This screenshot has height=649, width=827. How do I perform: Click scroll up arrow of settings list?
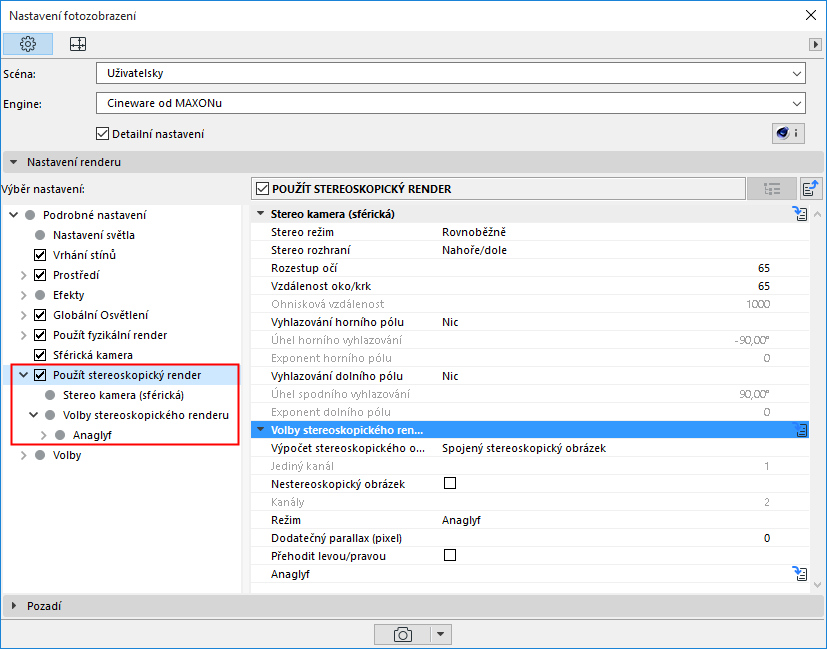coord(818,215)
